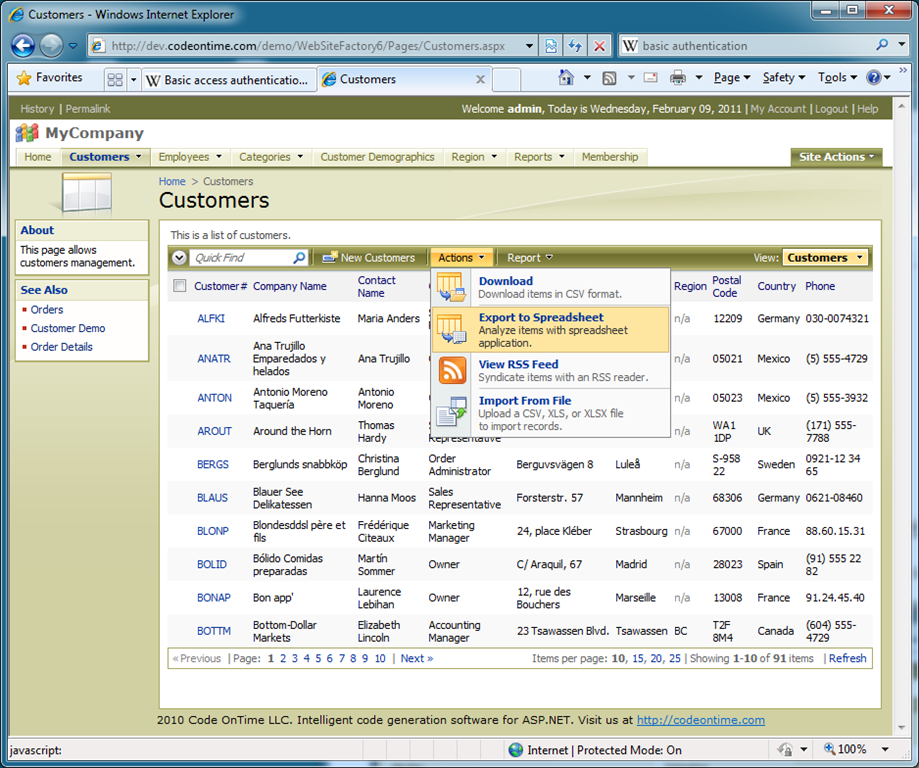Click the zoom level magnifier in status bar

tap(829, 749)
